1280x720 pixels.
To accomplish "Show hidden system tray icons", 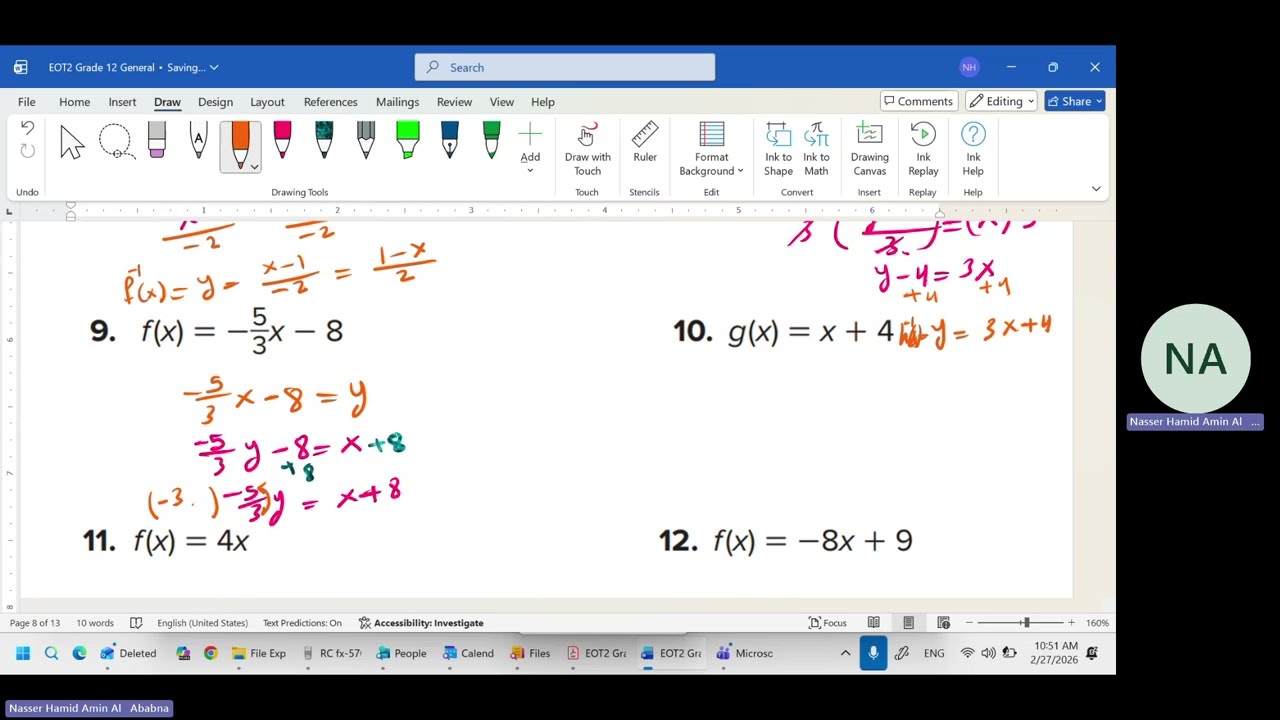I will 845,653.
